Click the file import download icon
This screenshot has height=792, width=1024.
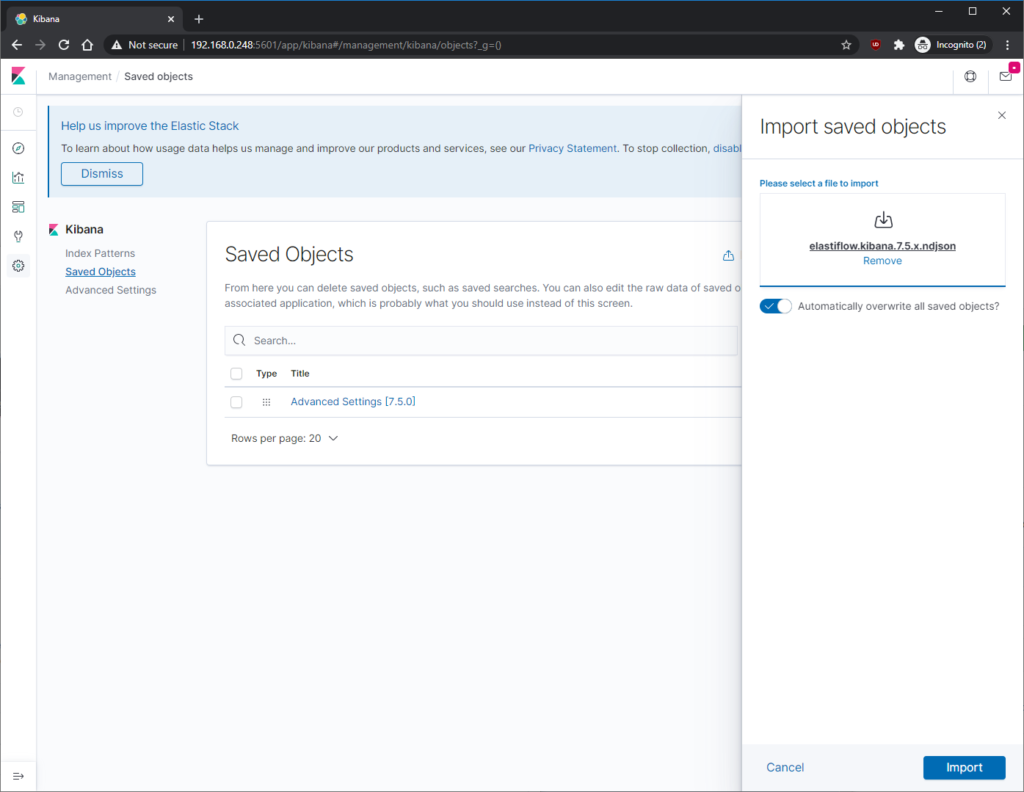(883, 220)
